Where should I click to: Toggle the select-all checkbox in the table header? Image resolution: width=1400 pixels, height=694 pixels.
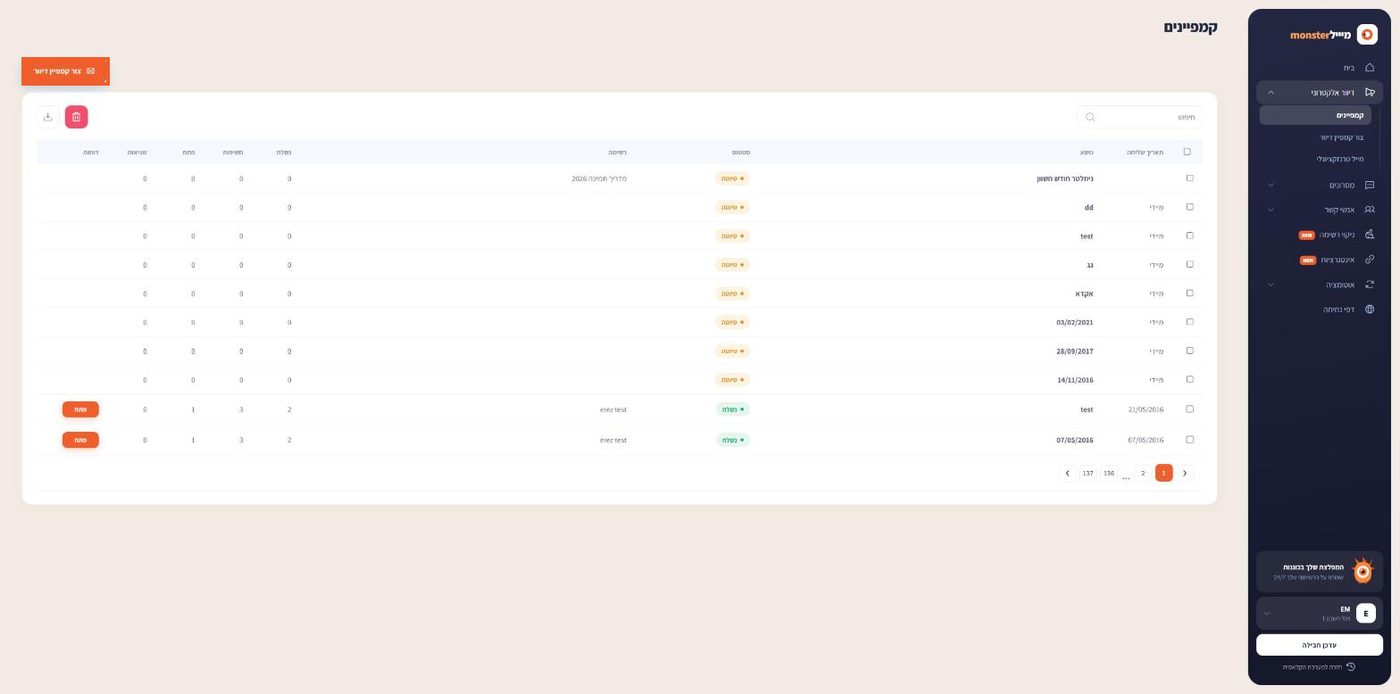point(1187,152)
